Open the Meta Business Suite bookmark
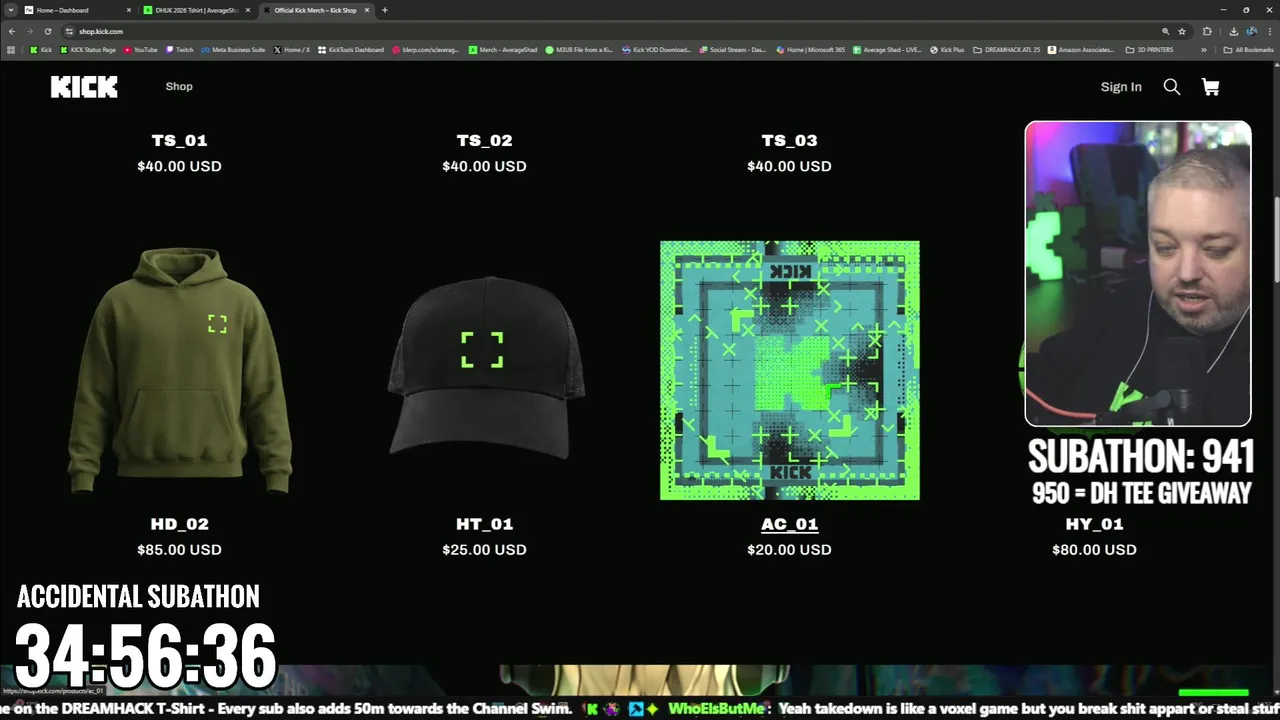The height and width of the screenshot is (720, 1280). click(x=233, y=49)
